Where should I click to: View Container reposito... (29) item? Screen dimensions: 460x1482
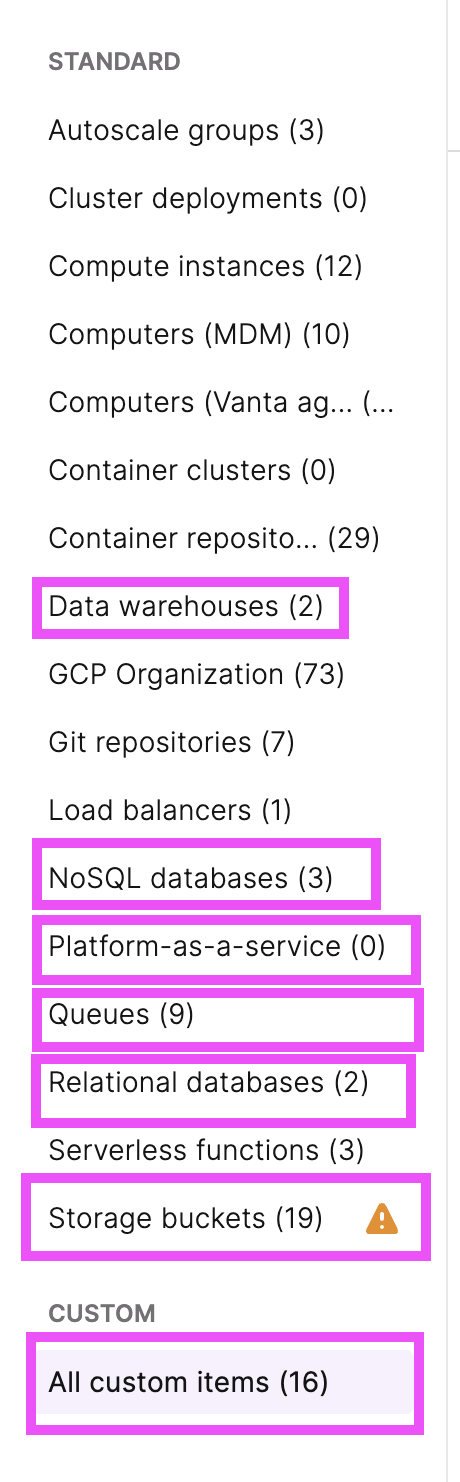[x=214, y=538]
